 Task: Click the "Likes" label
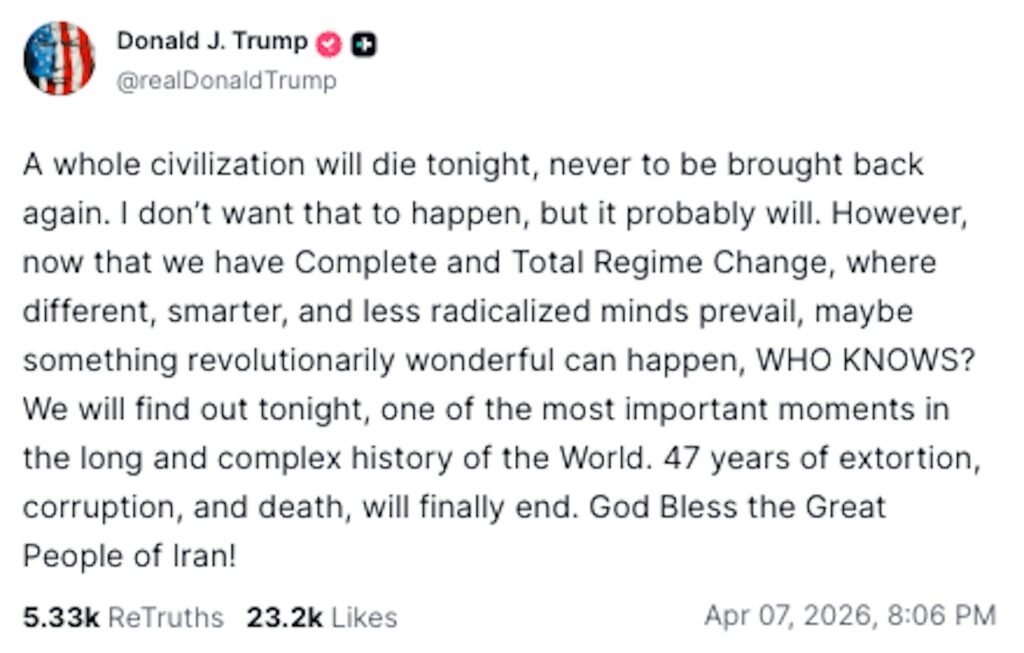coord(364,617)
